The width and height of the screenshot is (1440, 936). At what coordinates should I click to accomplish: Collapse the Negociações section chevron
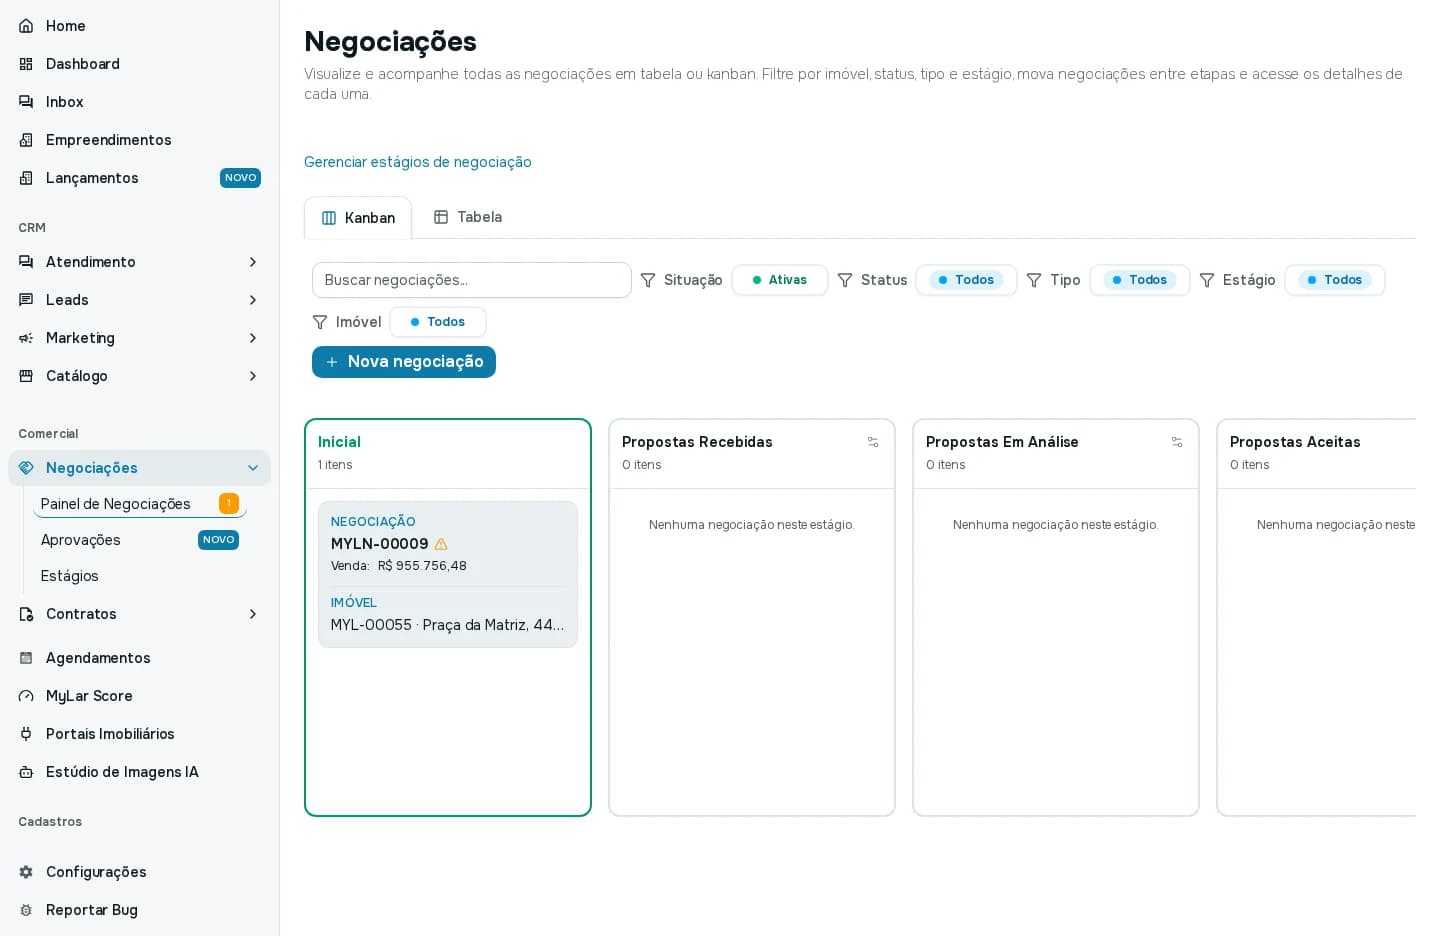click(x=253, y=468)
